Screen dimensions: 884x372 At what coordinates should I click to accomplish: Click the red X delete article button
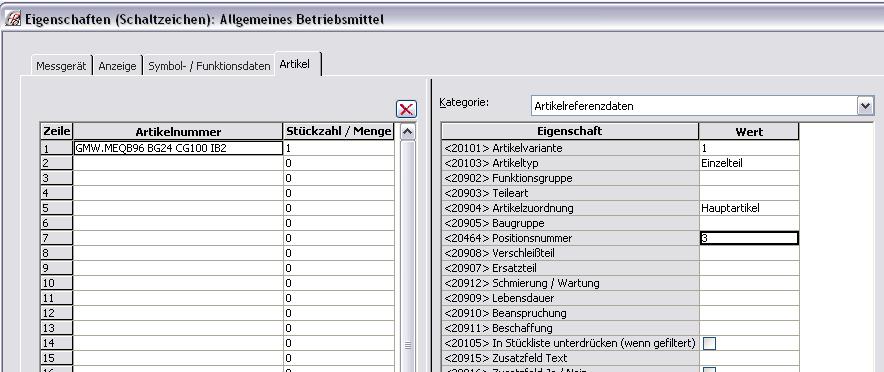[x=406, y=109]
